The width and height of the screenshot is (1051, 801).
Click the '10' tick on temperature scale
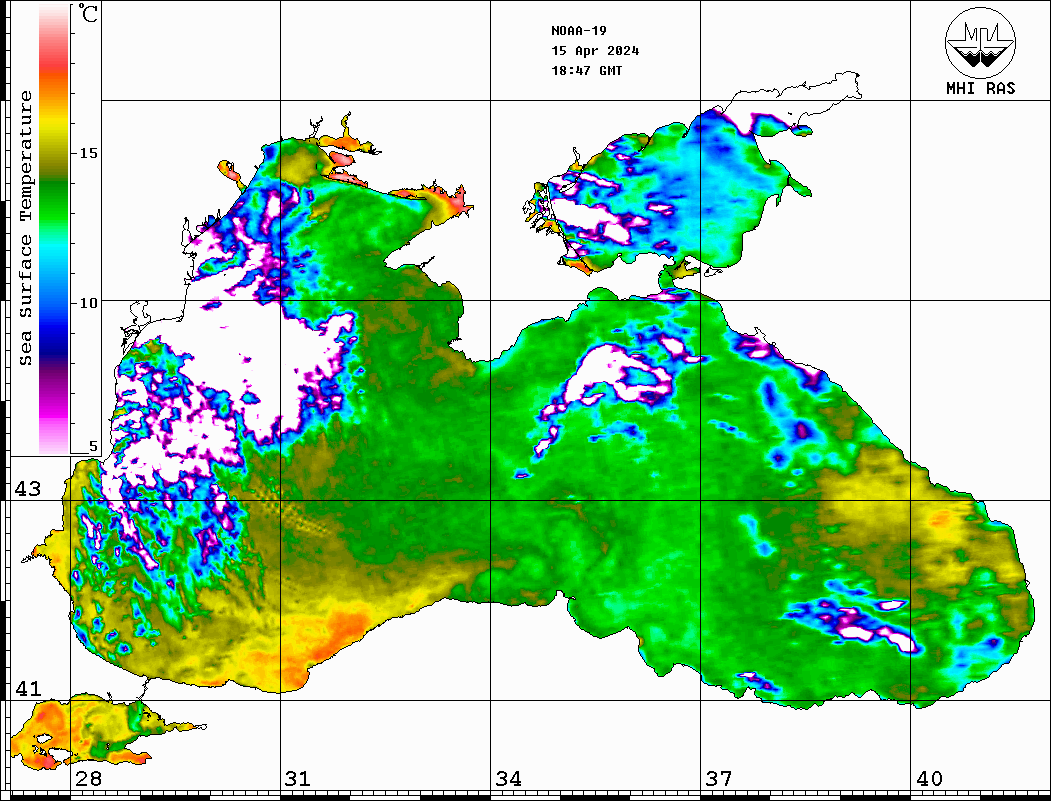88,303
